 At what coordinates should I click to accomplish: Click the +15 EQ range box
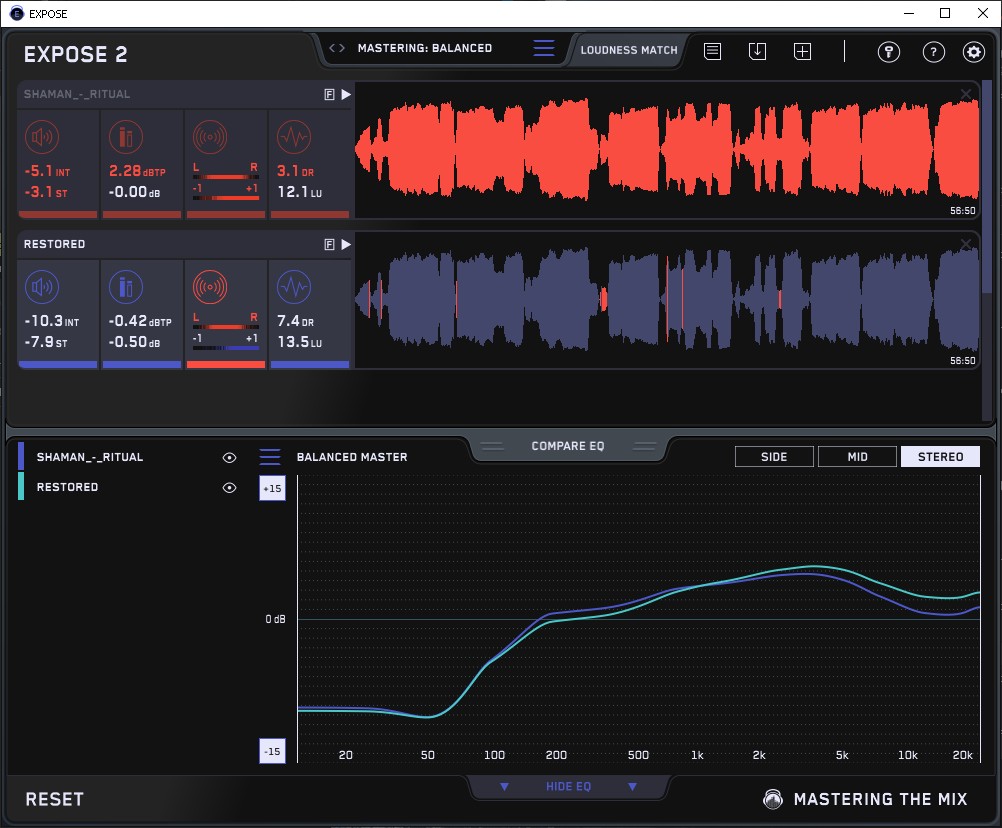pos(272,488)
